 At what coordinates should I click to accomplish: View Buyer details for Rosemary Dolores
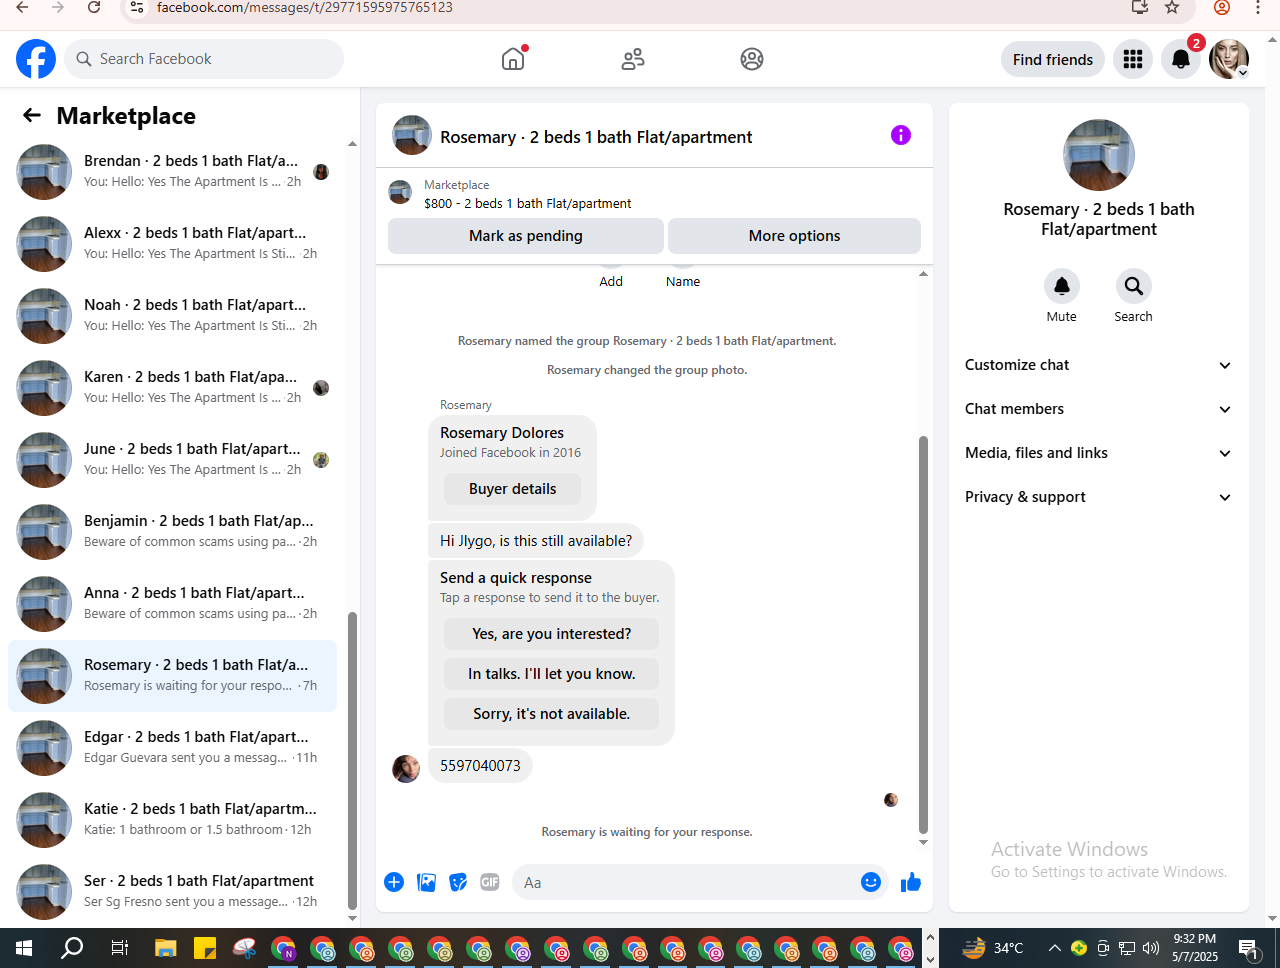coord(513,489)
